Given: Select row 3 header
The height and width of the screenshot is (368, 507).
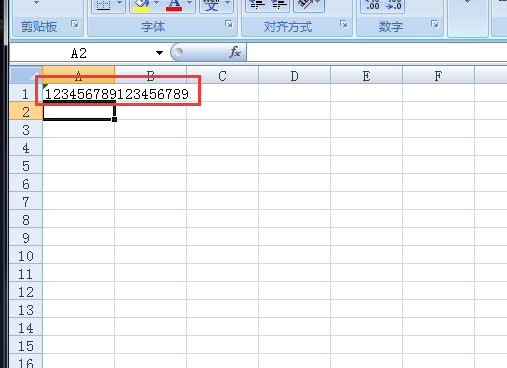Looking at the screenshot, I should (26, 129).
